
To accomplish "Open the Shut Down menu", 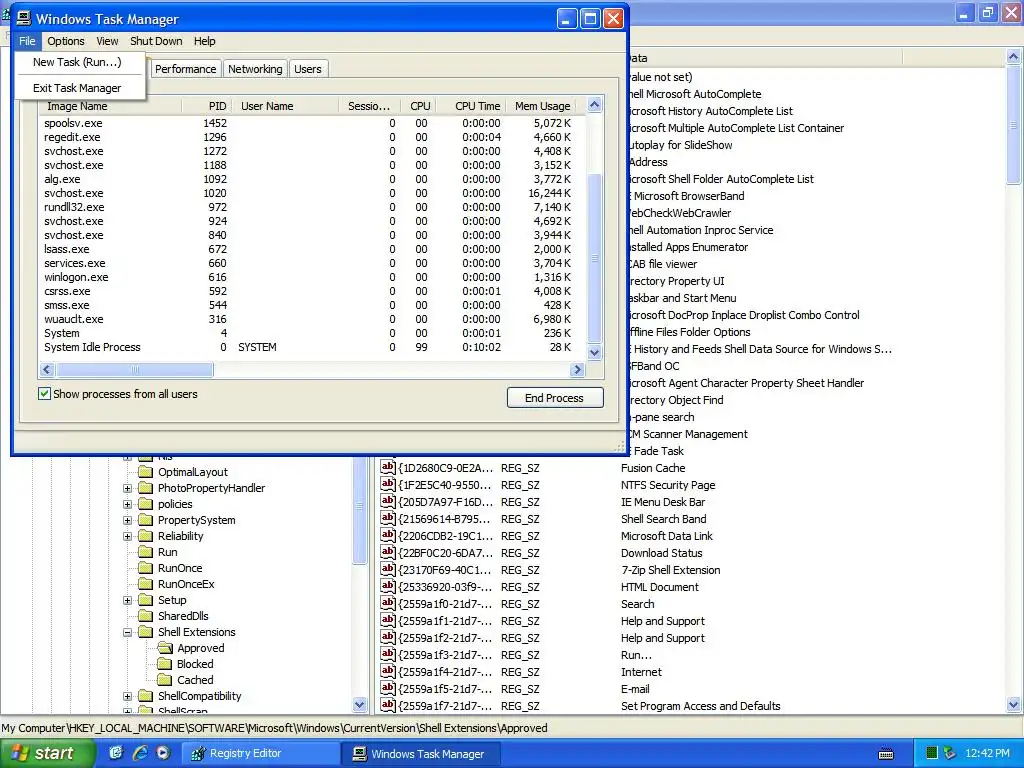I will pos(156,41).
